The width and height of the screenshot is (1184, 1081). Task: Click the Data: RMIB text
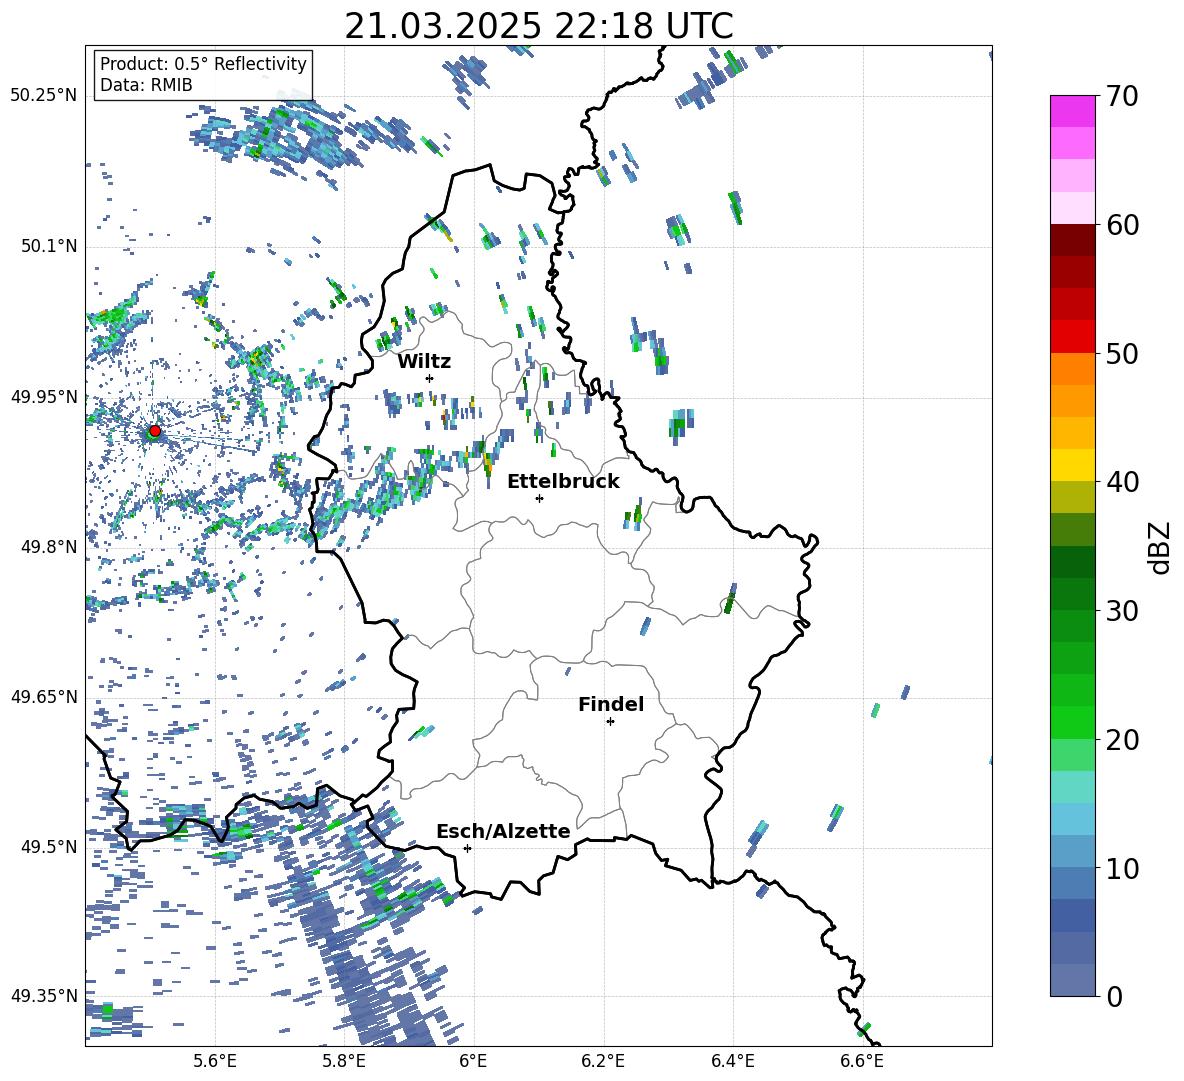pos(146,85)
